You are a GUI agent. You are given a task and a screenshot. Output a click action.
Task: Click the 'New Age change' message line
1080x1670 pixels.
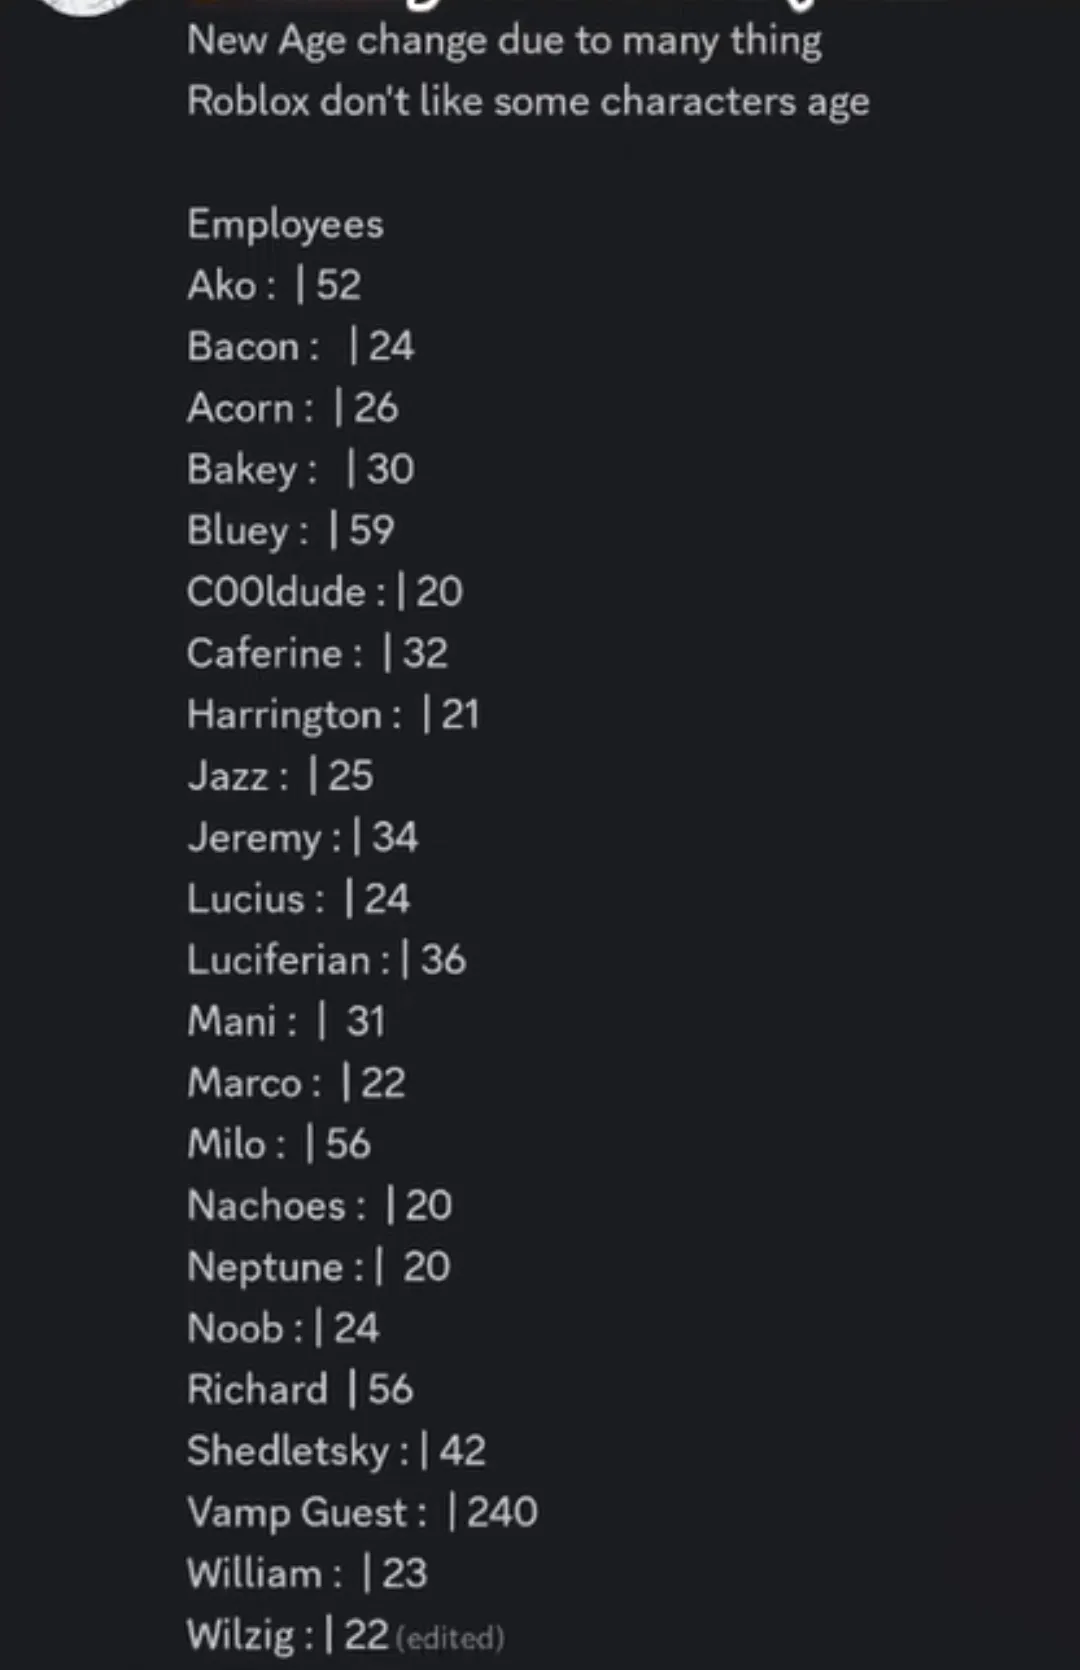coord(504,42)
